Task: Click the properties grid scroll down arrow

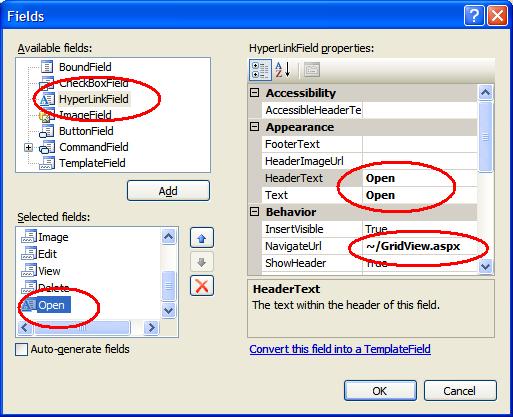Action: point(485,267)
